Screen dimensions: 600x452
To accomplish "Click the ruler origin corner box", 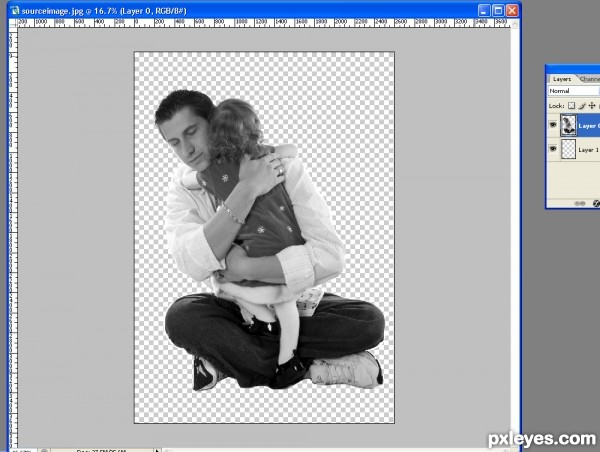I will [13, 23].
